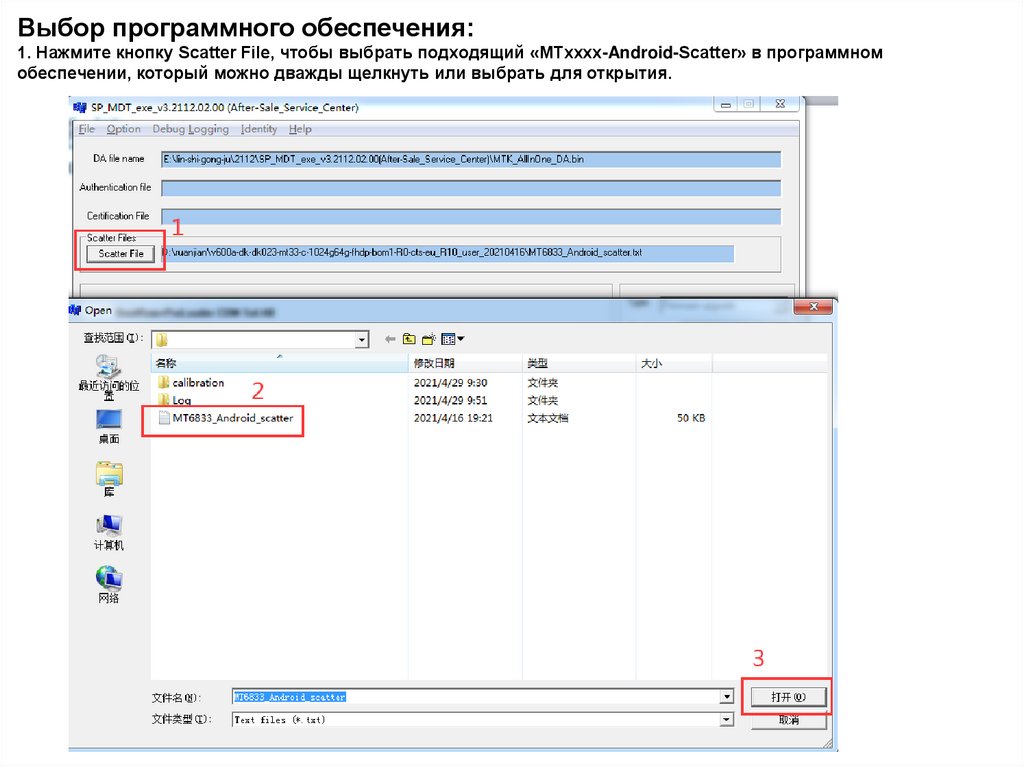The image size is (1024, 767).
Task: Click the Text files type combo box
Action: [x=483, y=720]
